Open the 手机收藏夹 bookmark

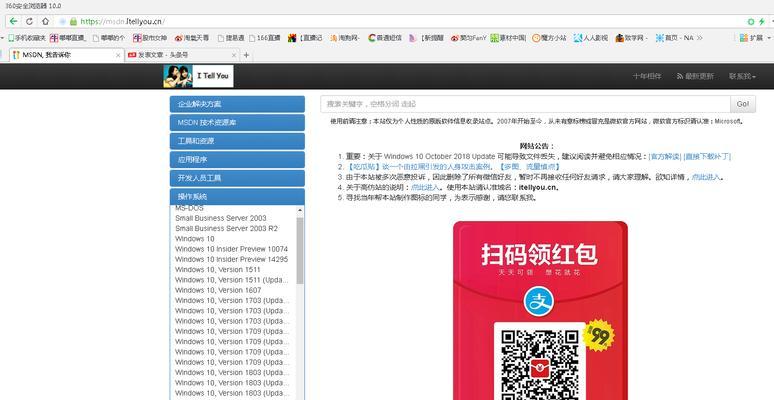27,38
